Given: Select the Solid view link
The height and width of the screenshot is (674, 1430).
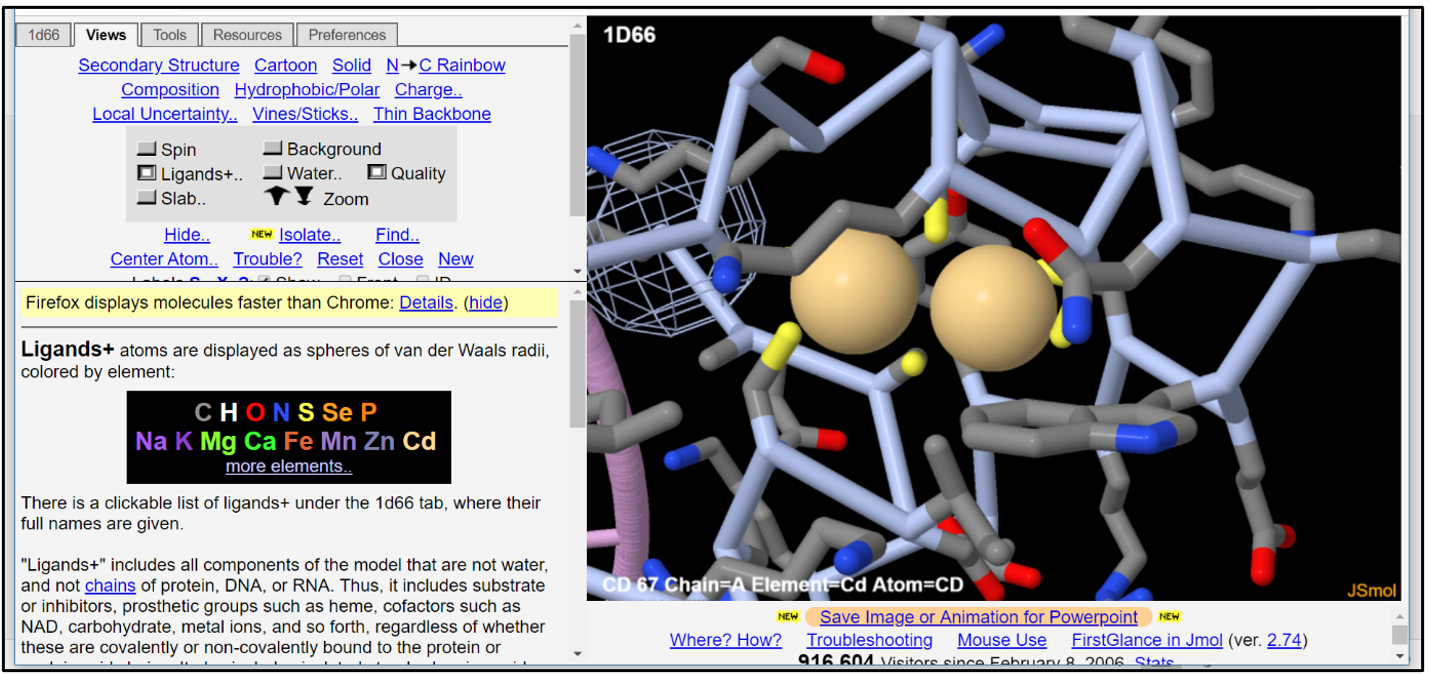Looking at the screenshot, I should tap(352, 65).
